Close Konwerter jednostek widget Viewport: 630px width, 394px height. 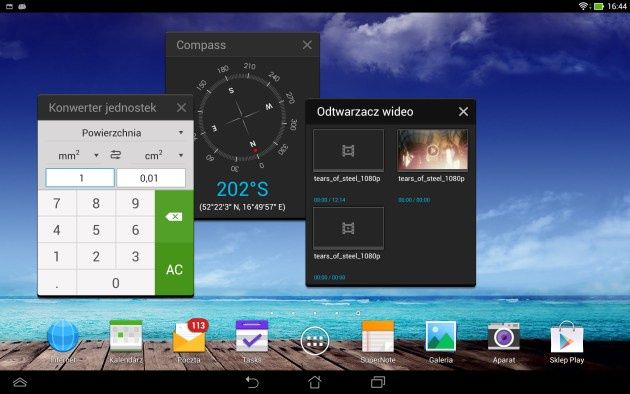coord(182,107)
